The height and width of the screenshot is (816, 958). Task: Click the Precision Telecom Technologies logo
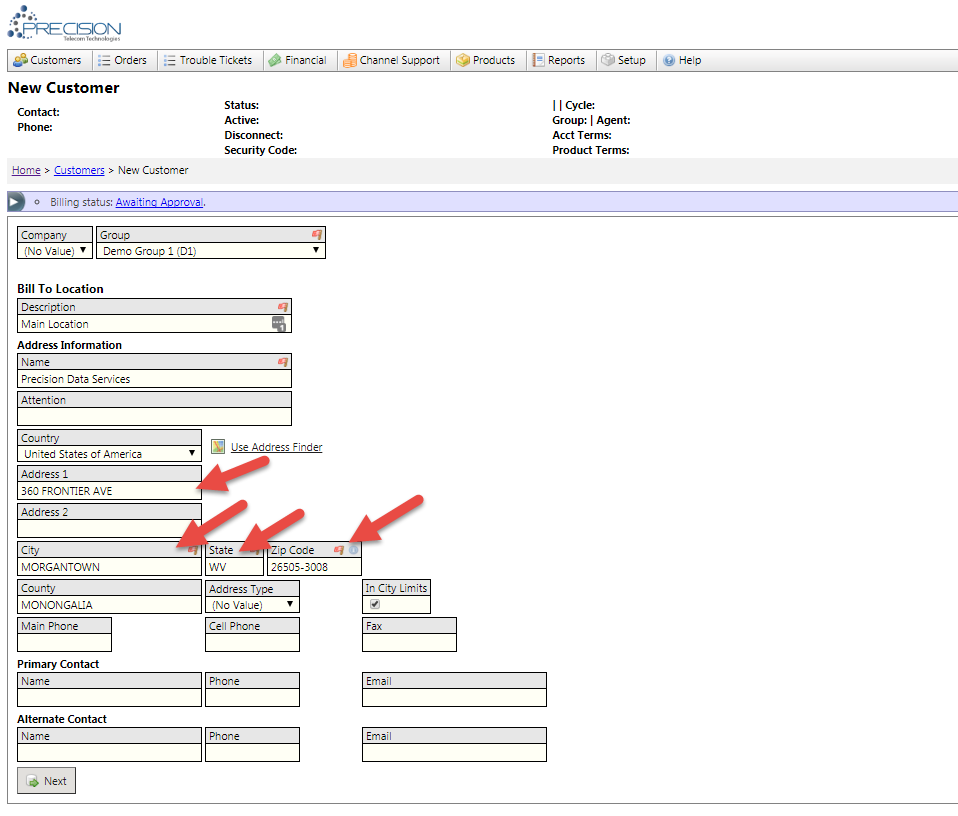coord(64,24)
